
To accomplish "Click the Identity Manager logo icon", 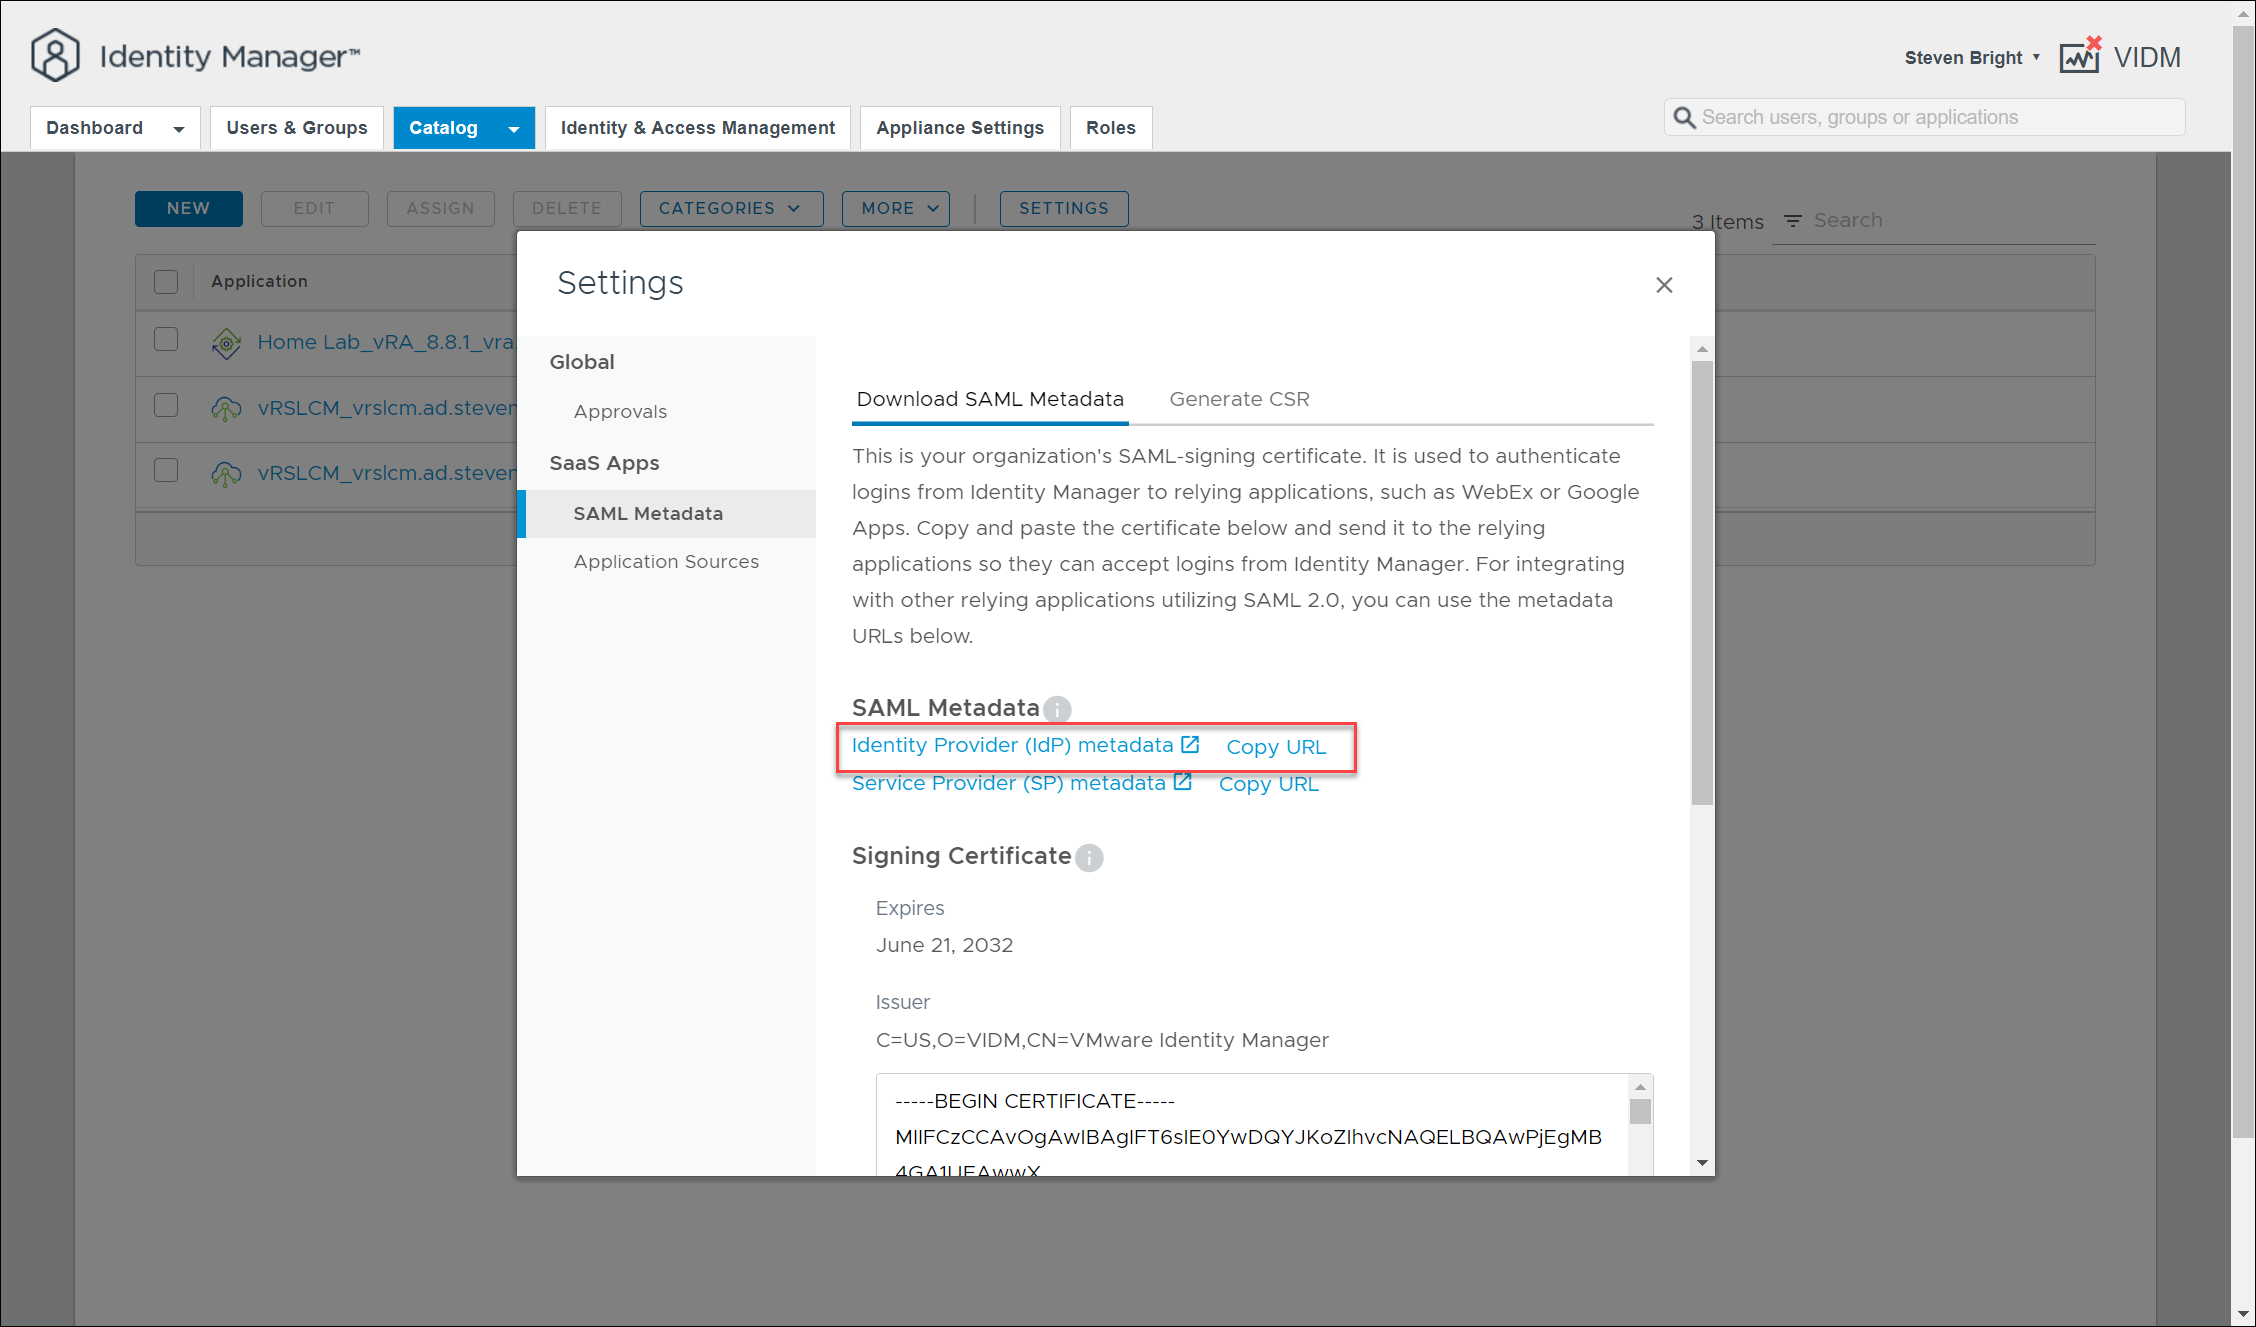I will tap(55, 56).
